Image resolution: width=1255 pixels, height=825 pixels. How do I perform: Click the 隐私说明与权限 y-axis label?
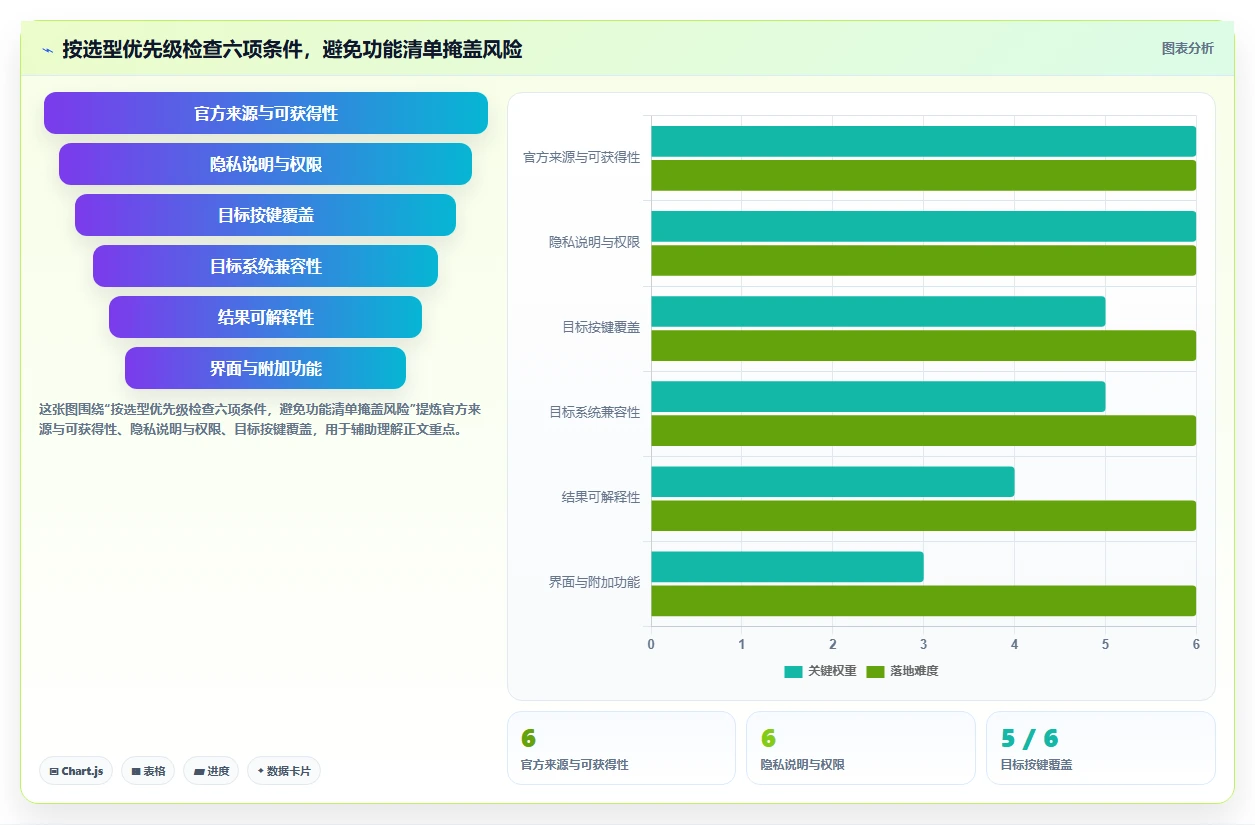594,242
